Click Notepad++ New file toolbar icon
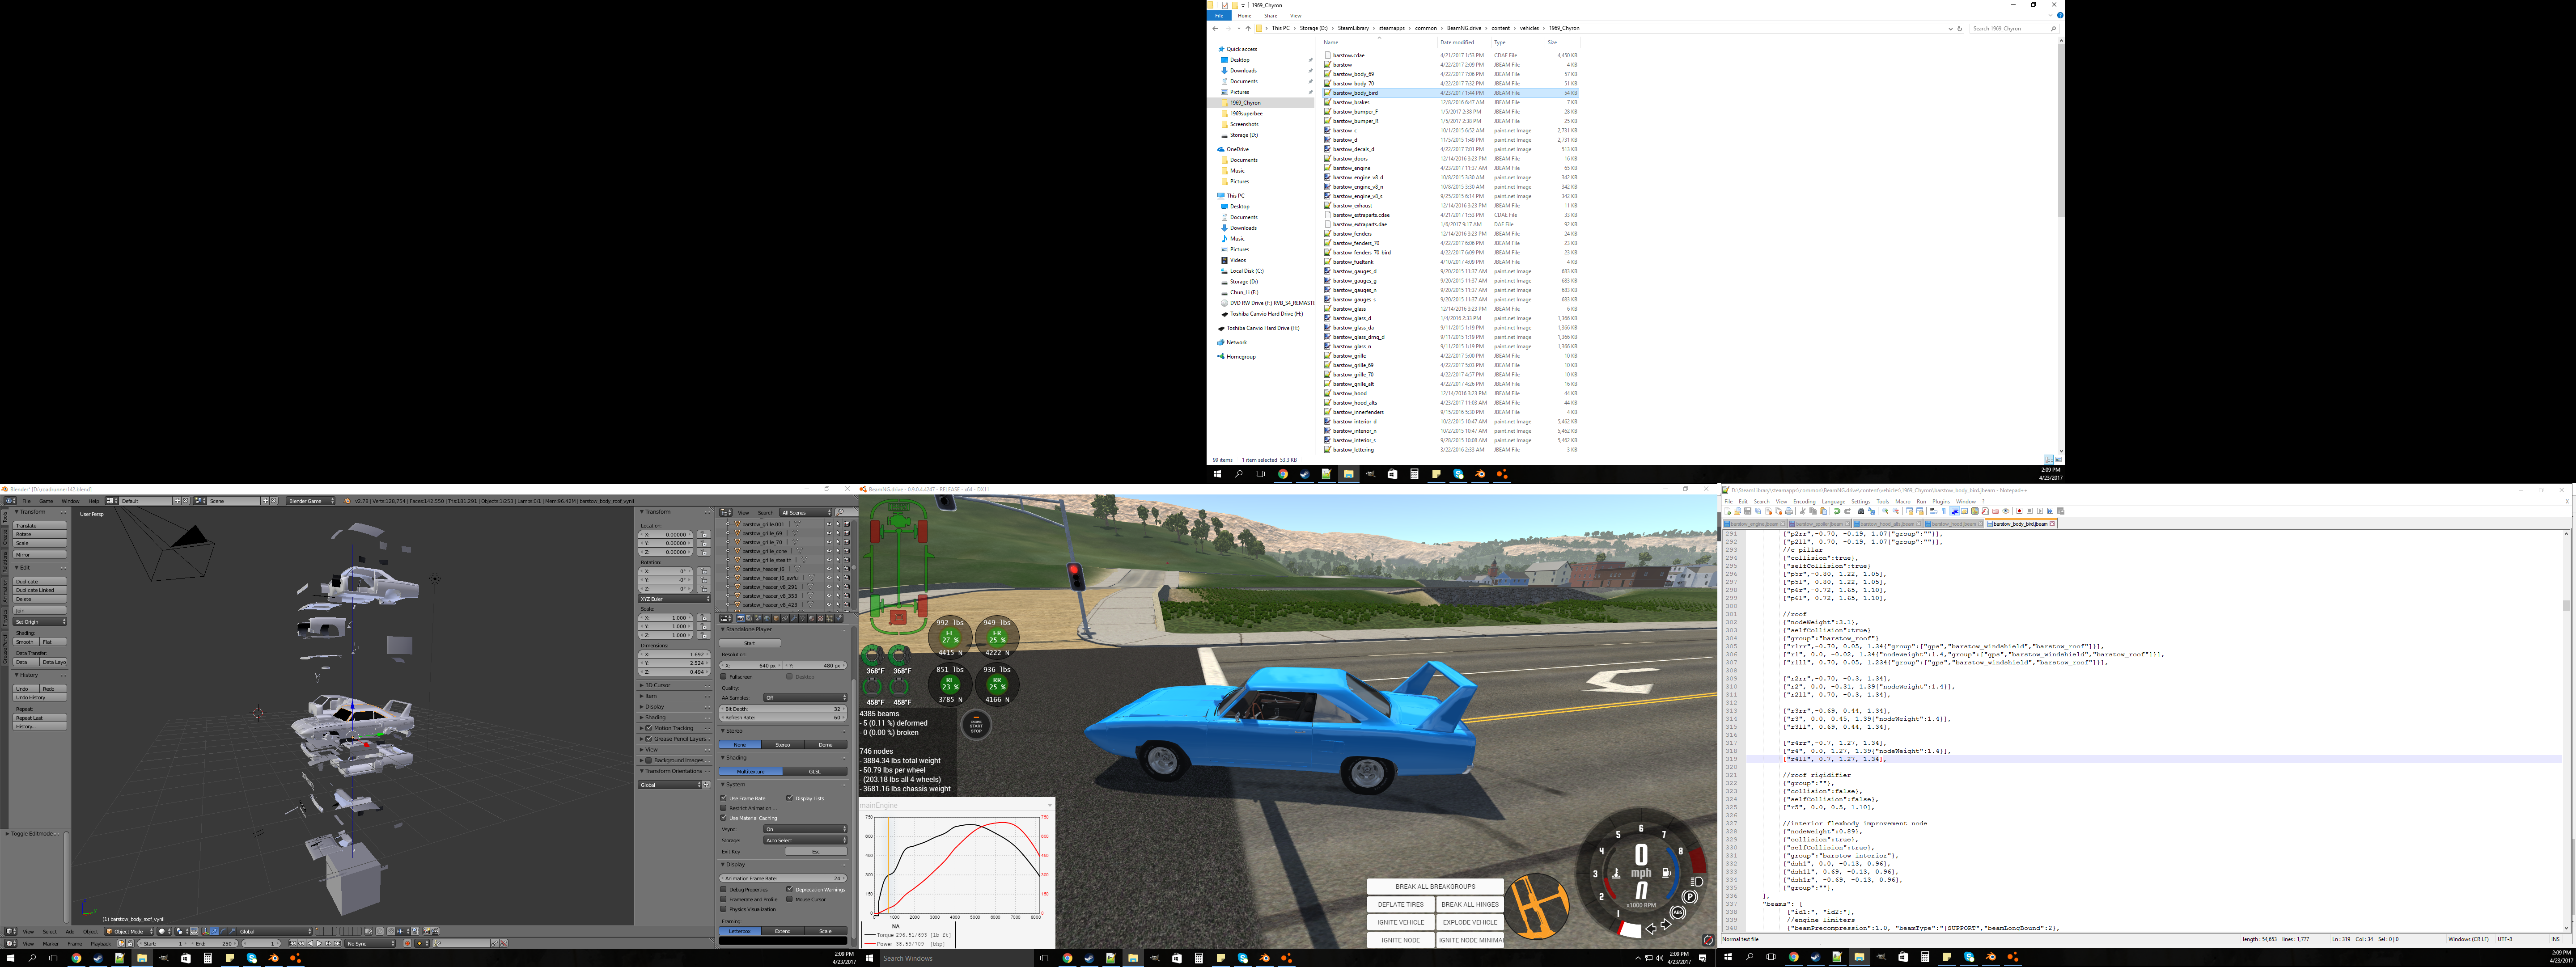2576x967 pixels. [1728, 511]
